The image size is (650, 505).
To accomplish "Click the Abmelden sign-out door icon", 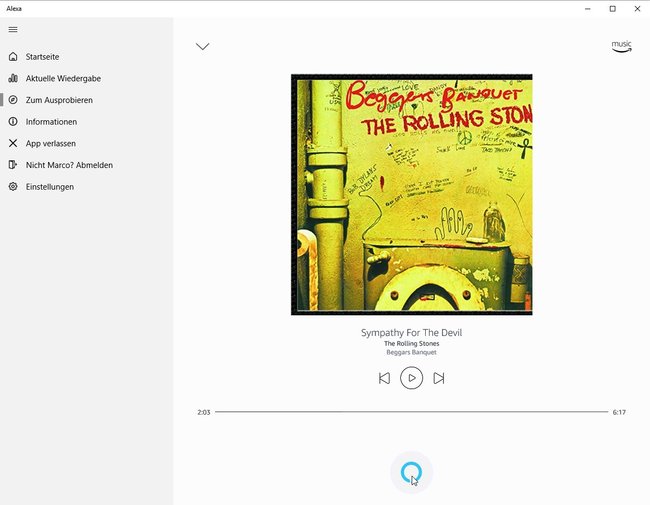I will [13, 165].
